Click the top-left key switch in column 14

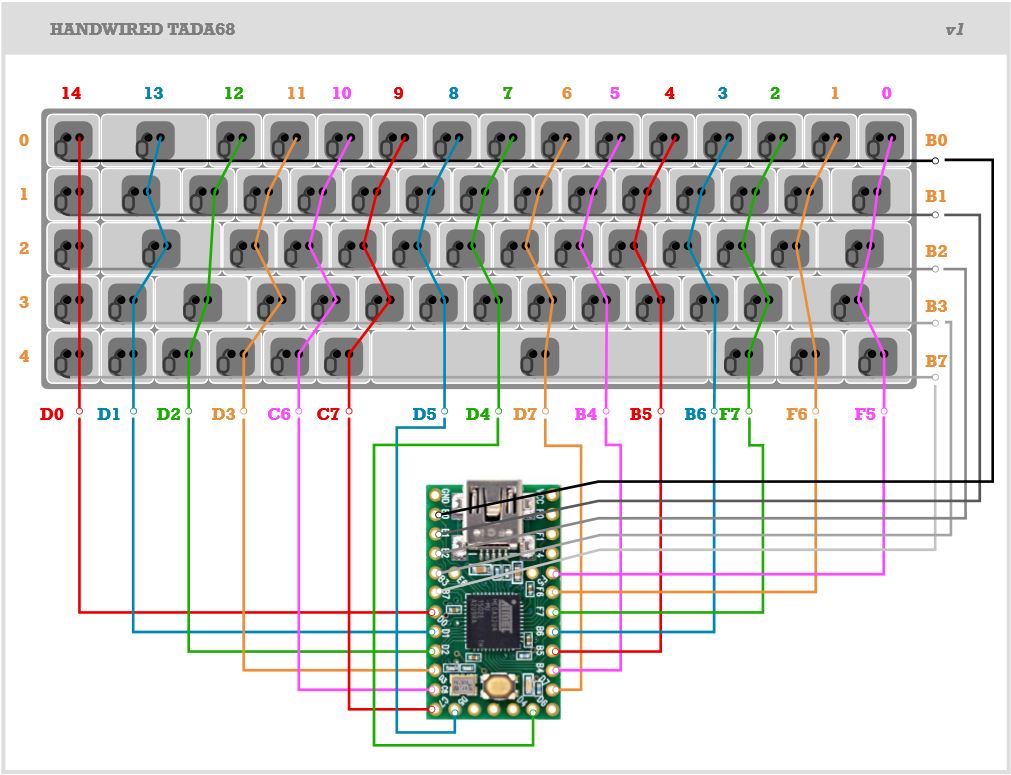click(x=72, y=139)
